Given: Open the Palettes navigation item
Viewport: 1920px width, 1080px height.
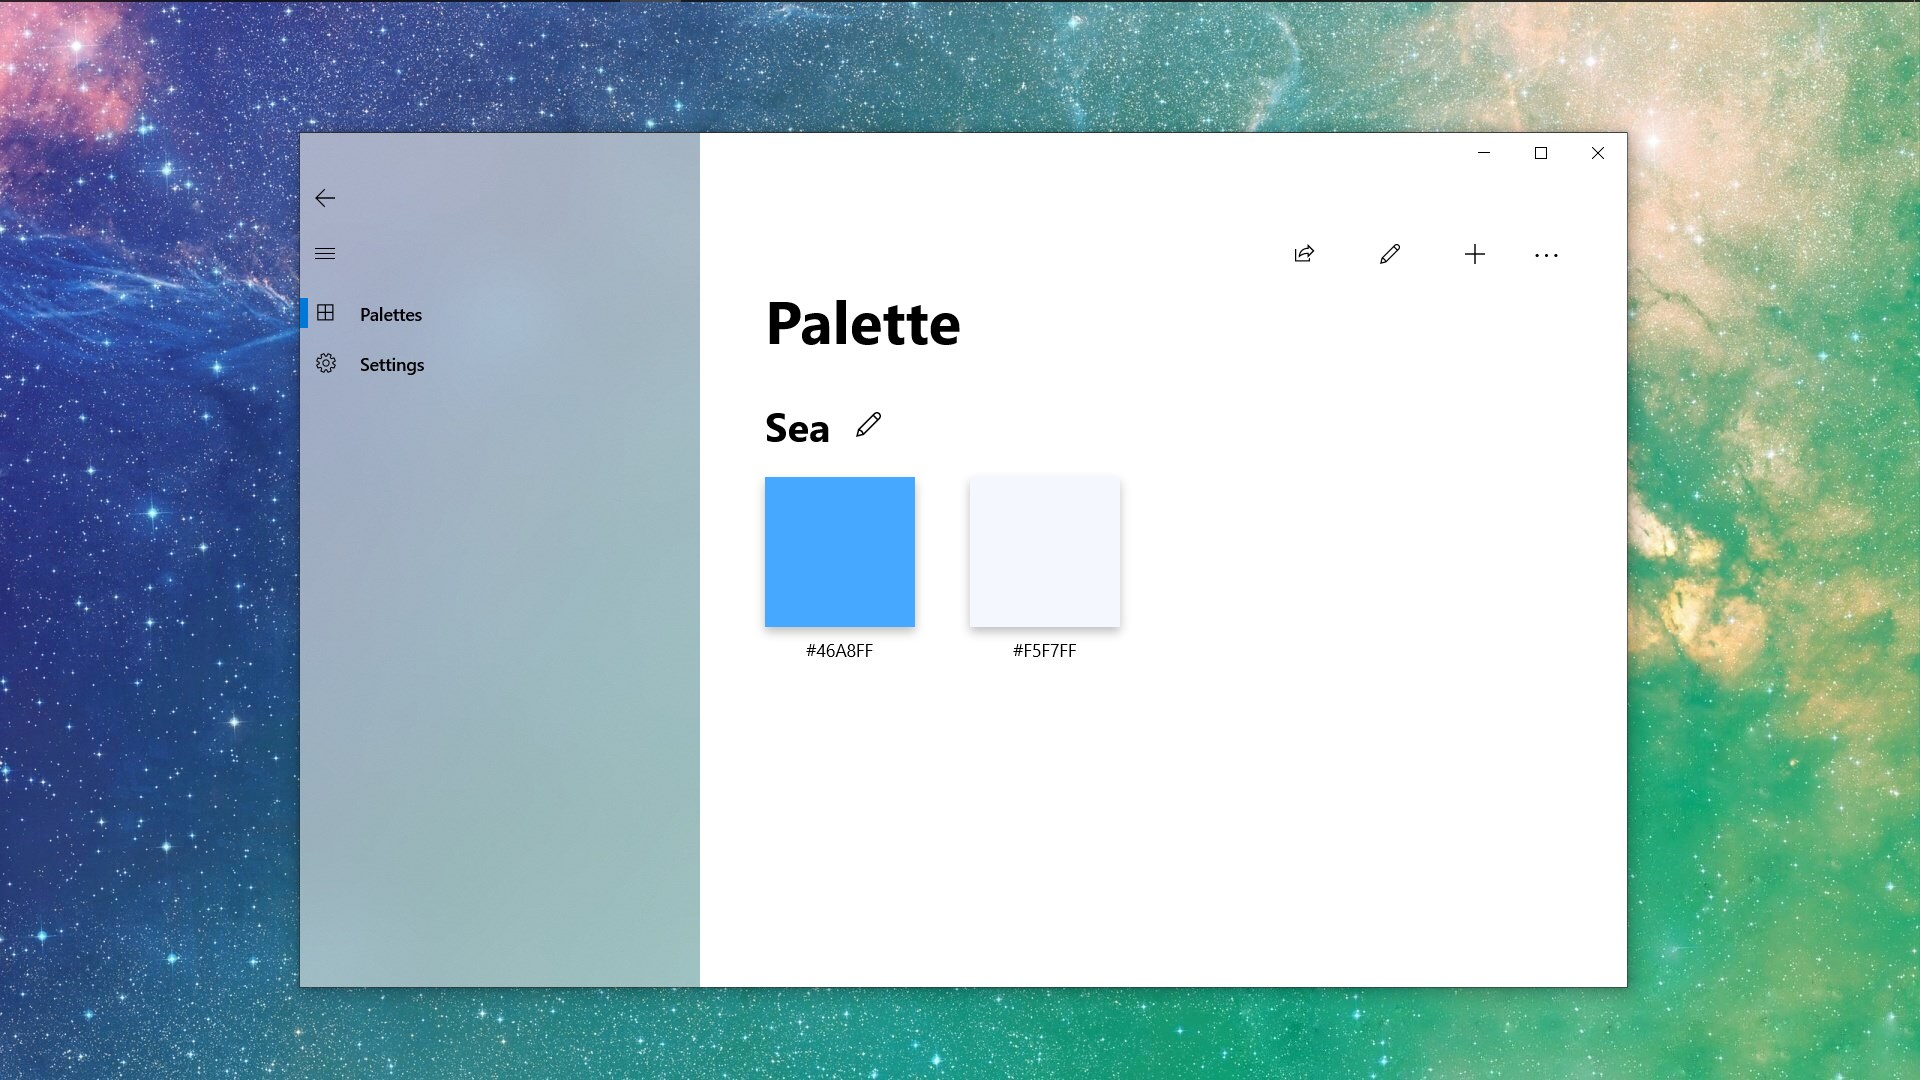Looking at the screenshot, I should pos(390,314).
